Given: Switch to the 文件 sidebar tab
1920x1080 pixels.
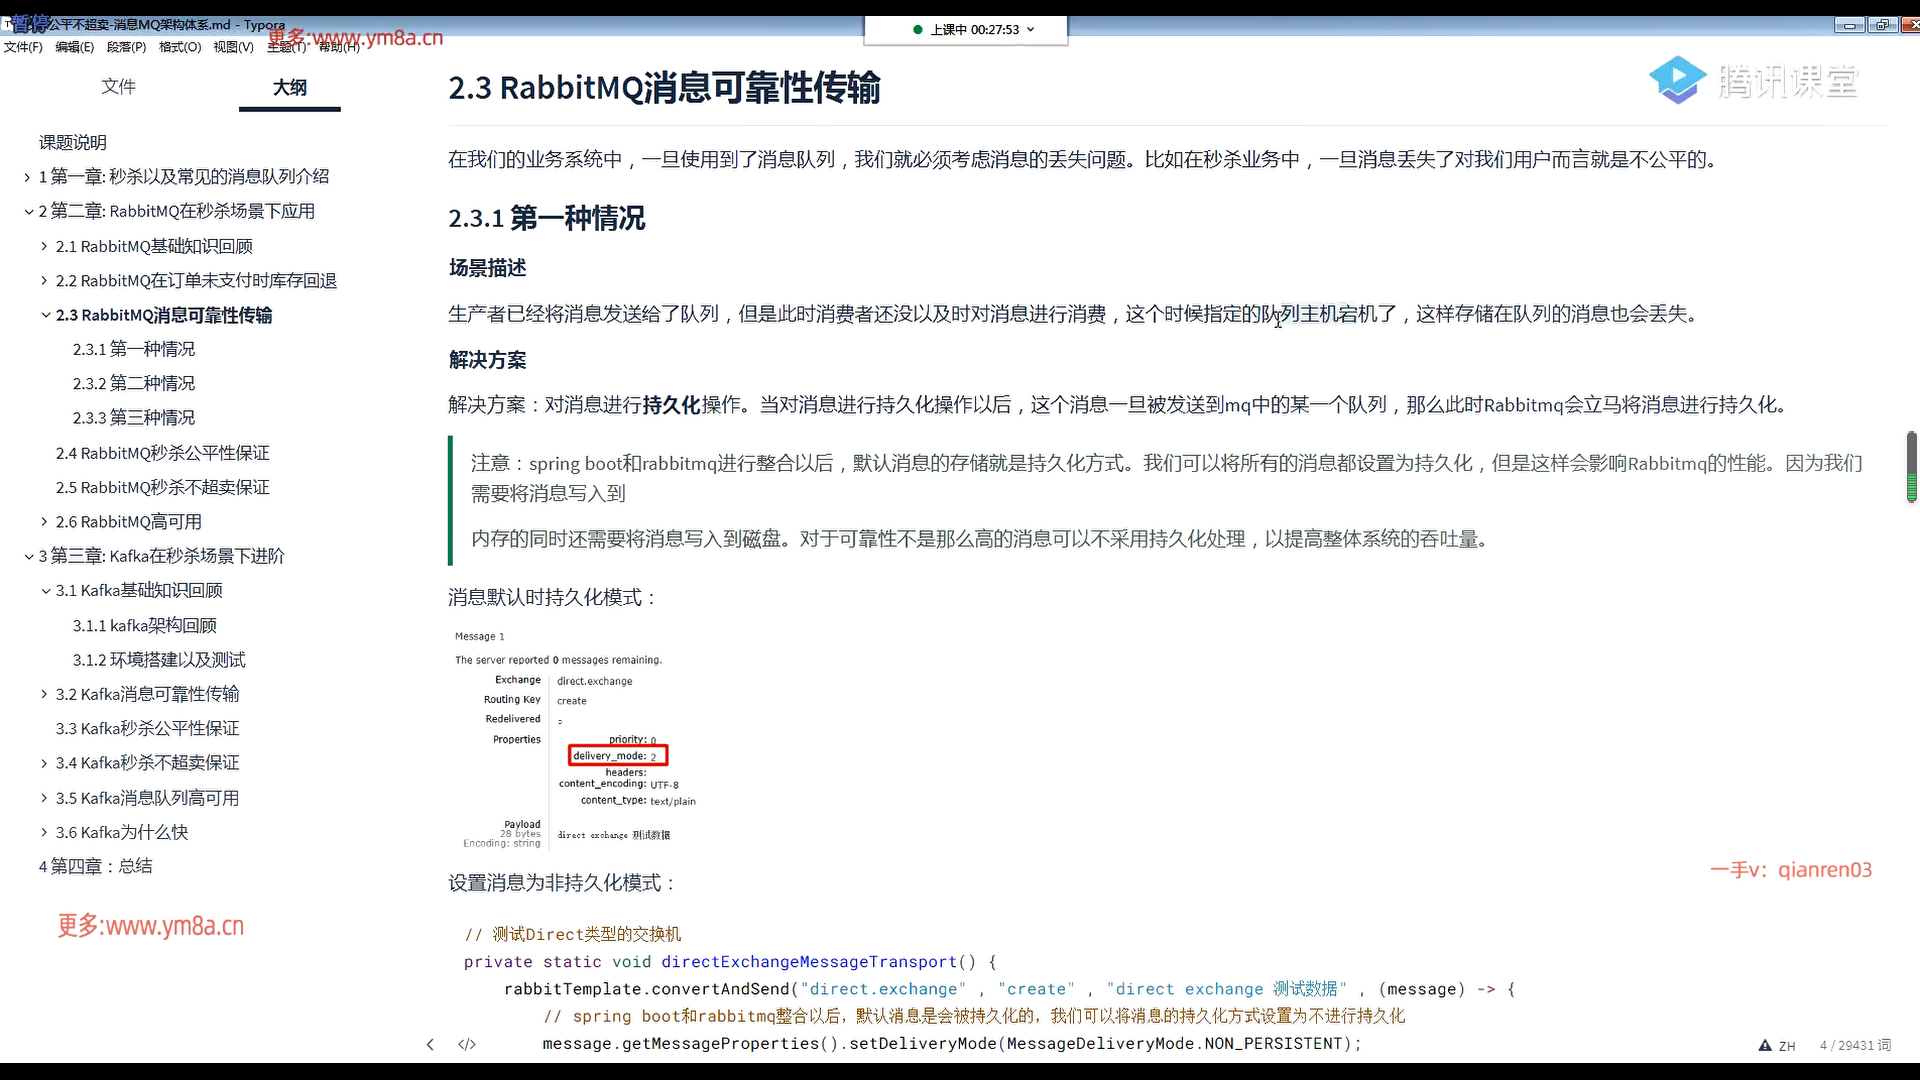Looking at the screenshot, I should (118, 87).
